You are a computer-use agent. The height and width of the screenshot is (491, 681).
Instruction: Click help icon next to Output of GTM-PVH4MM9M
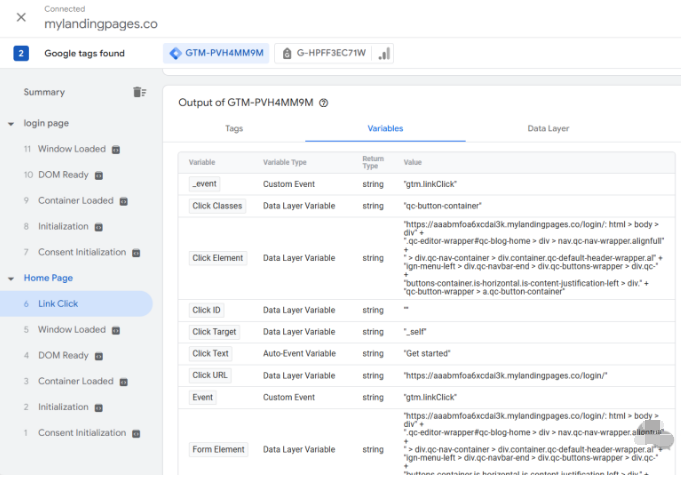point(323,103)
